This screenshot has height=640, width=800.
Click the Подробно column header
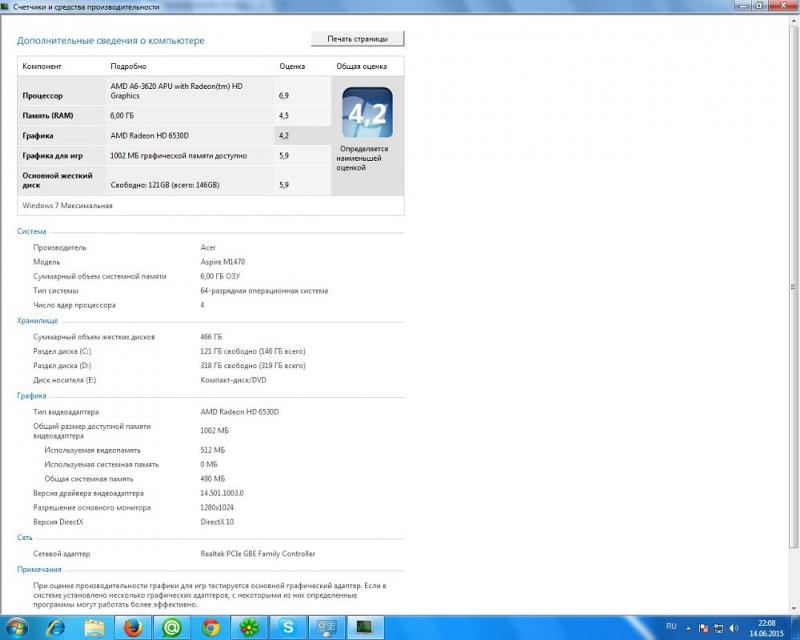click(x=128, y=66)
